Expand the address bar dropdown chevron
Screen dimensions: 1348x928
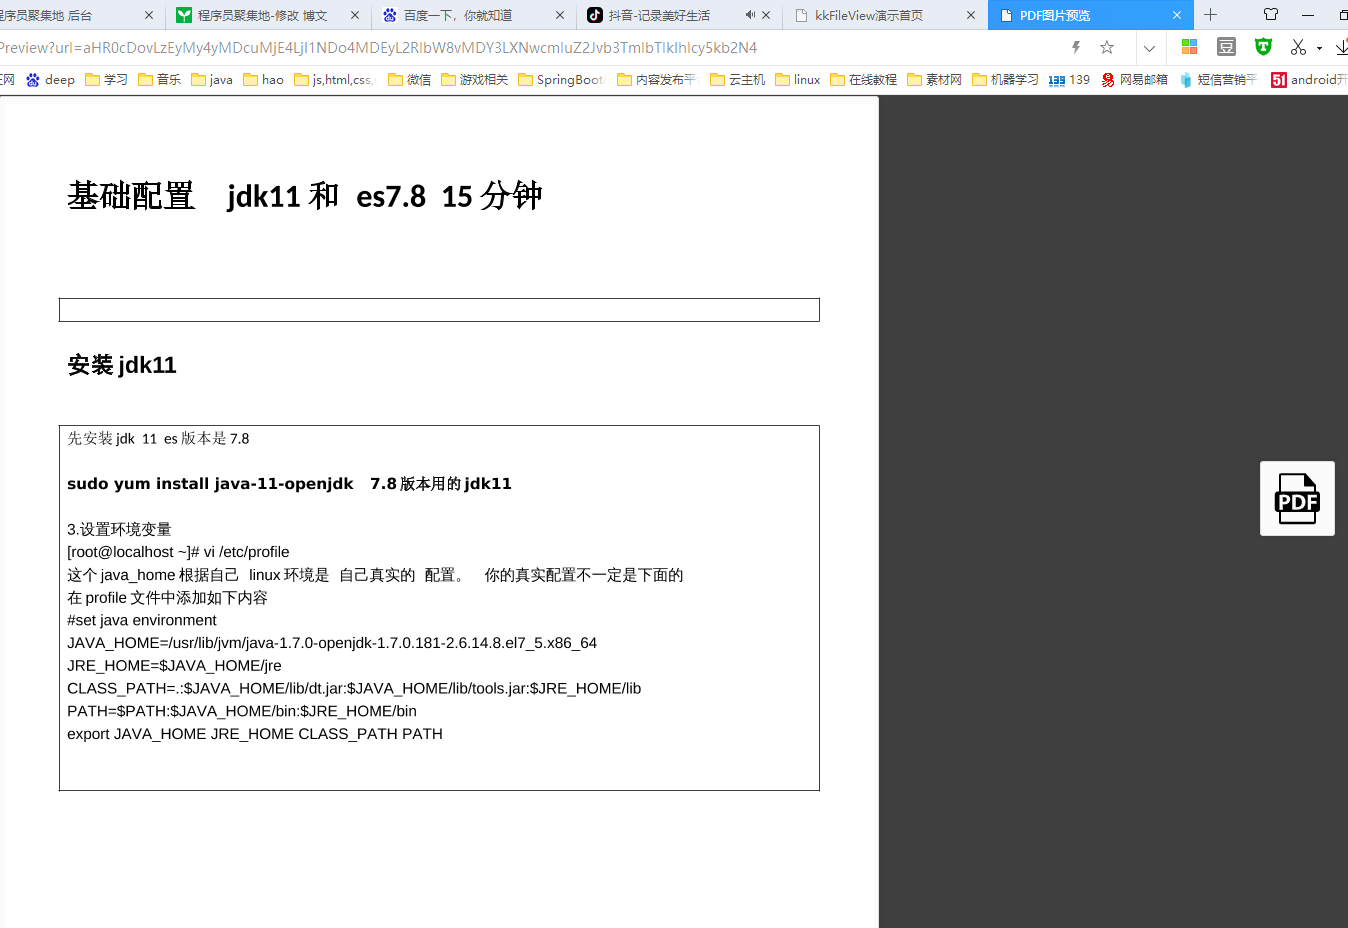click(x=1149, y=48)
